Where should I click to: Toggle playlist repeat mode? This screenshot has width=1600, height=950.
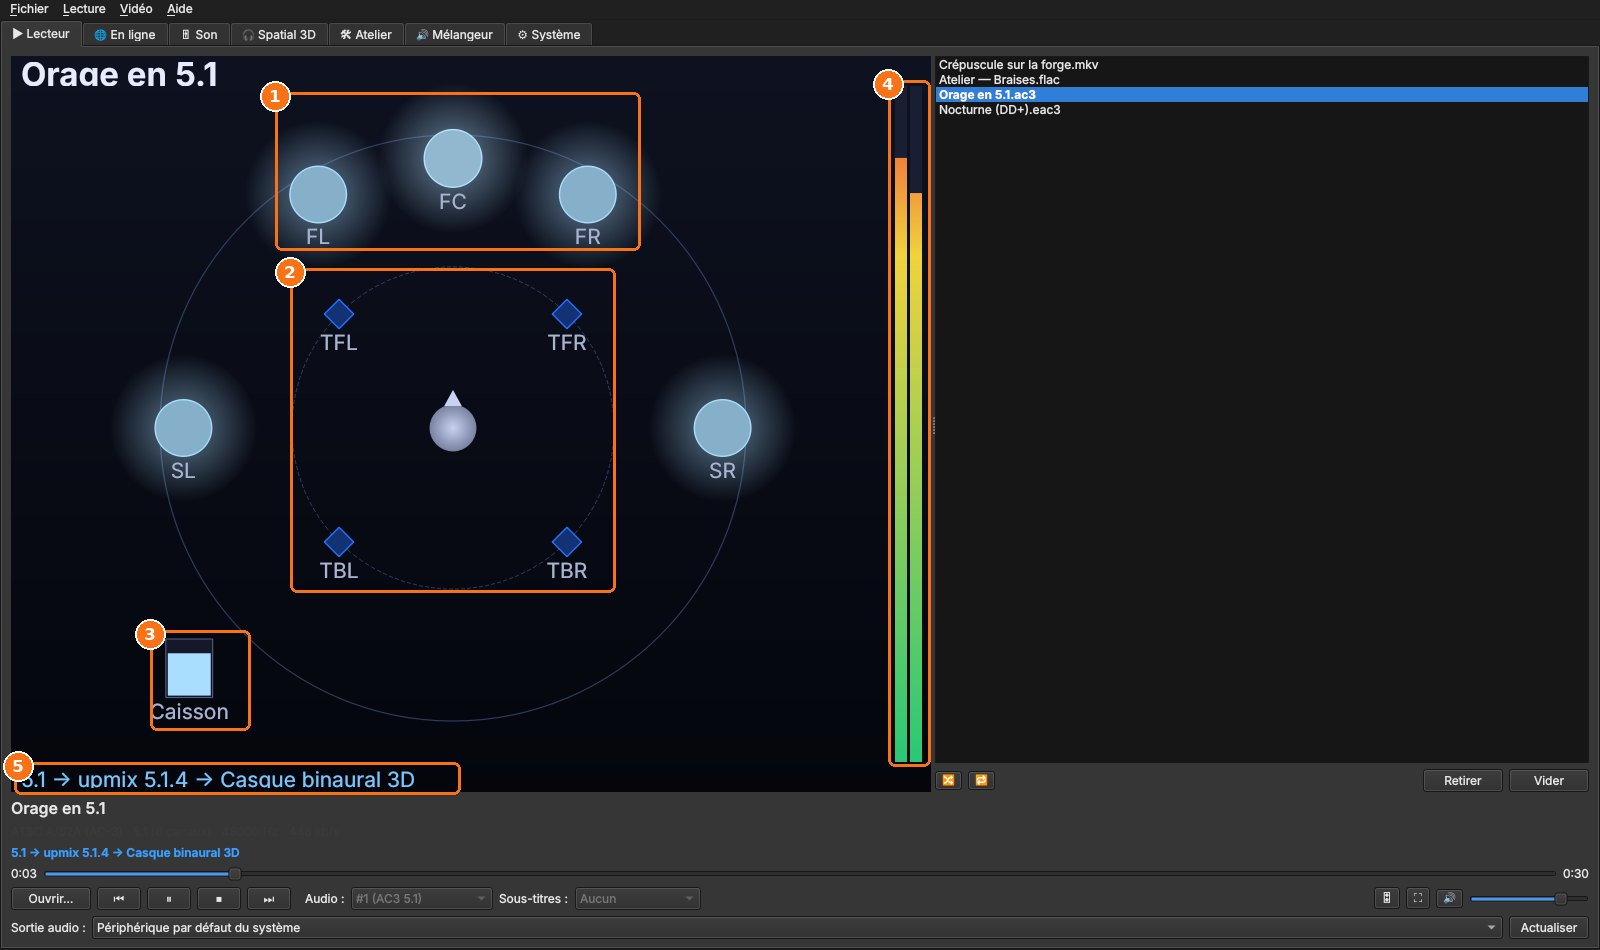coord(981,780)
